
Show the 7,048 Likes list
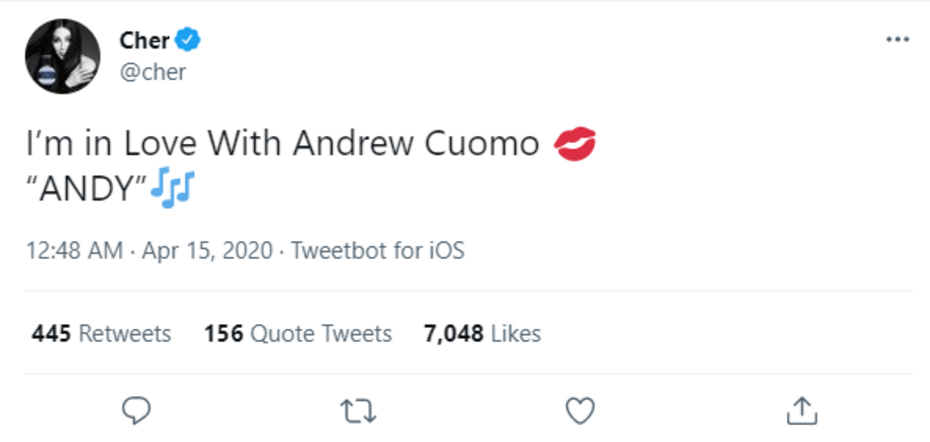(482, 333)
